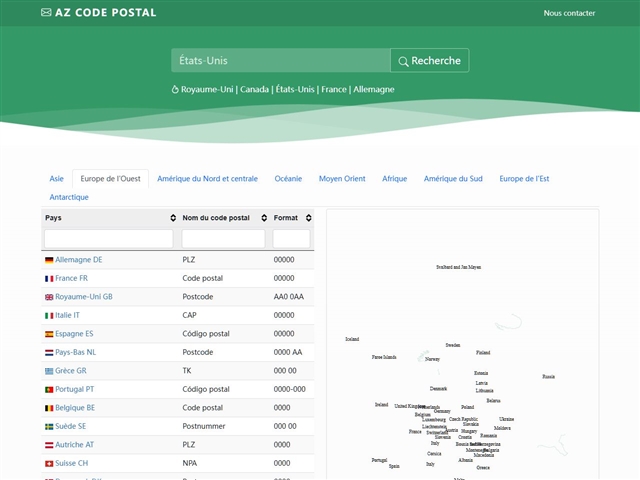
Task: Open the Allemagne DE table link
Action: tap(79, 260)
